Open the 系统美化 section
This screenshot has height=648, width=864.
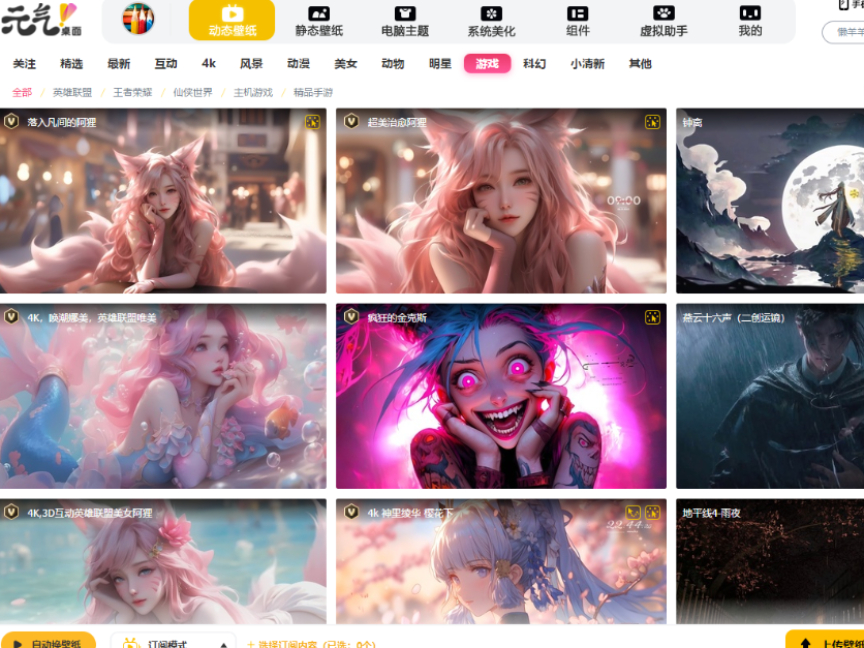point(492,21)
